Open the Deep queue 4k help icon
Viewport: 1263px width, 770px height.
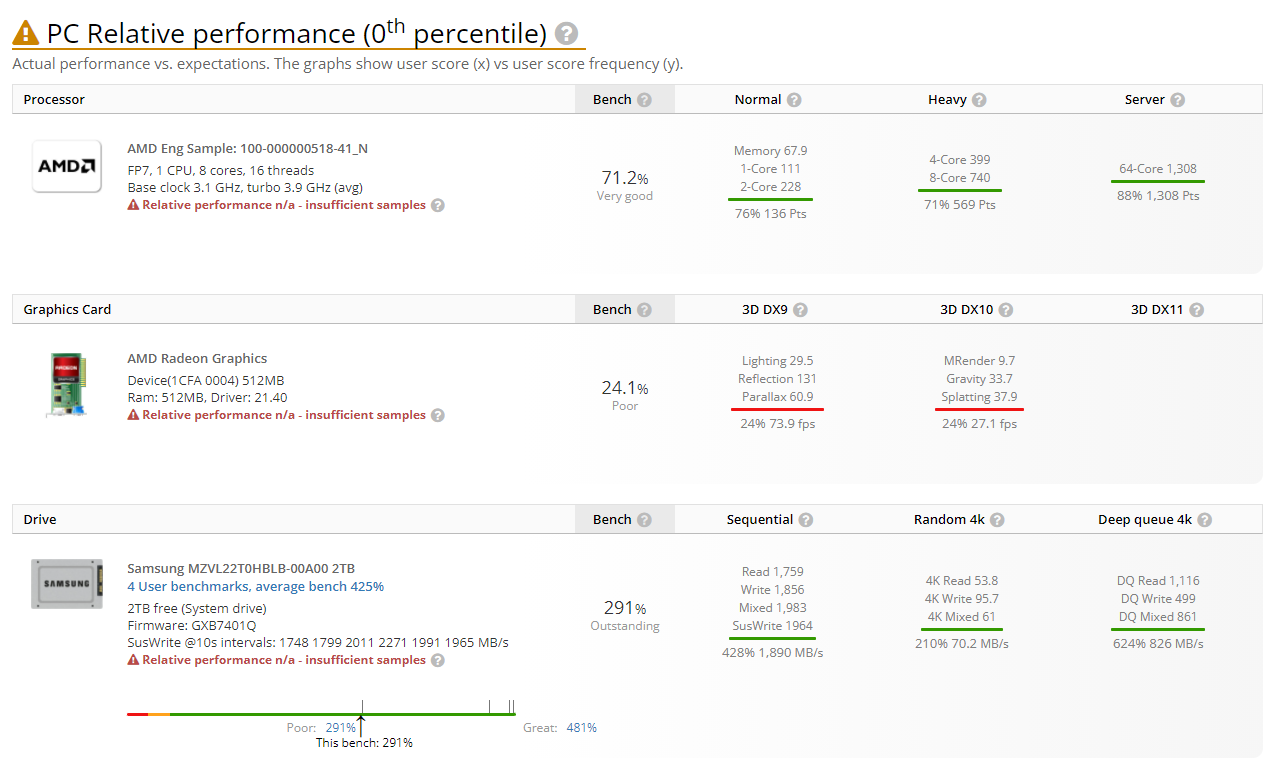[1205, 520]
